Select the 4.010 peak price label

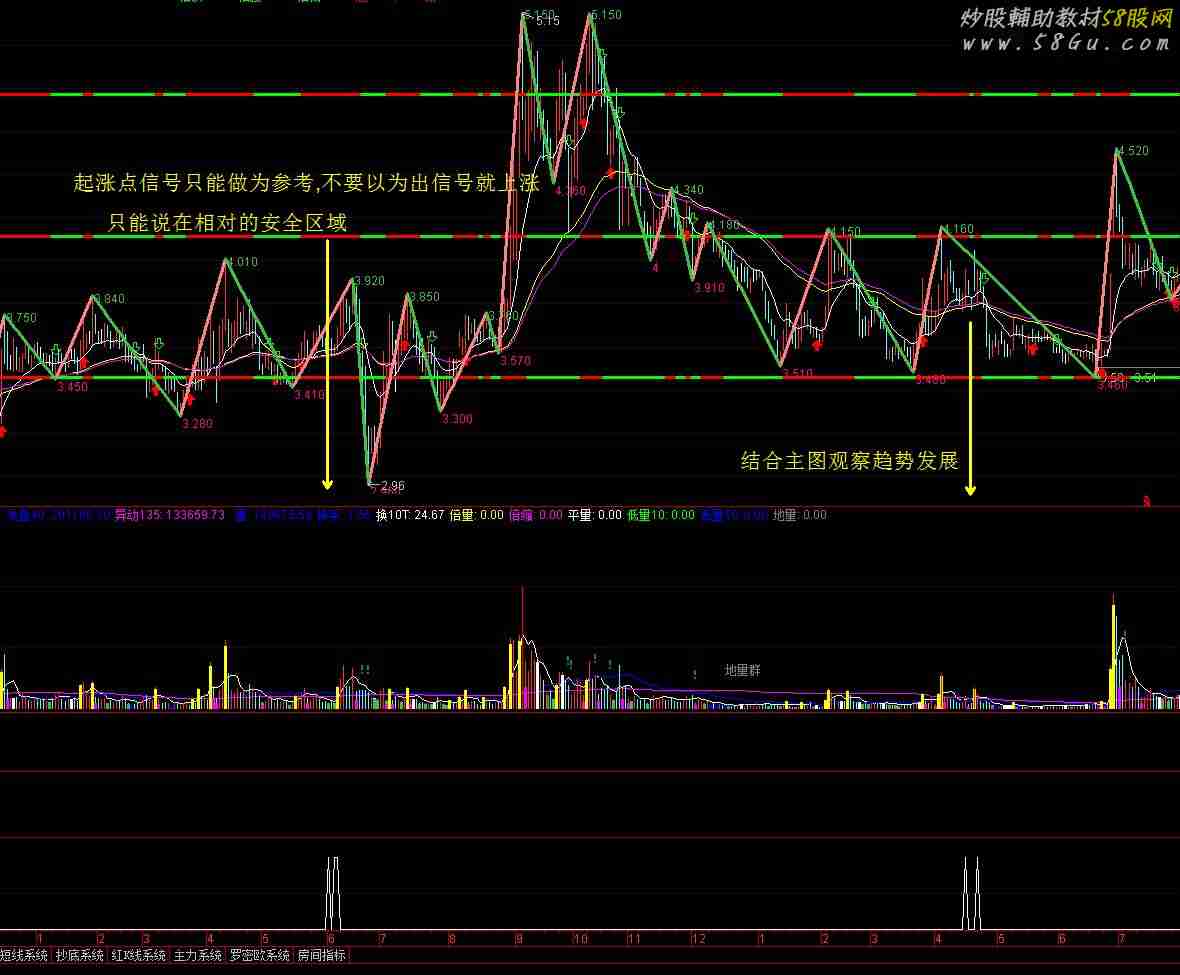(x=242, y=262)
